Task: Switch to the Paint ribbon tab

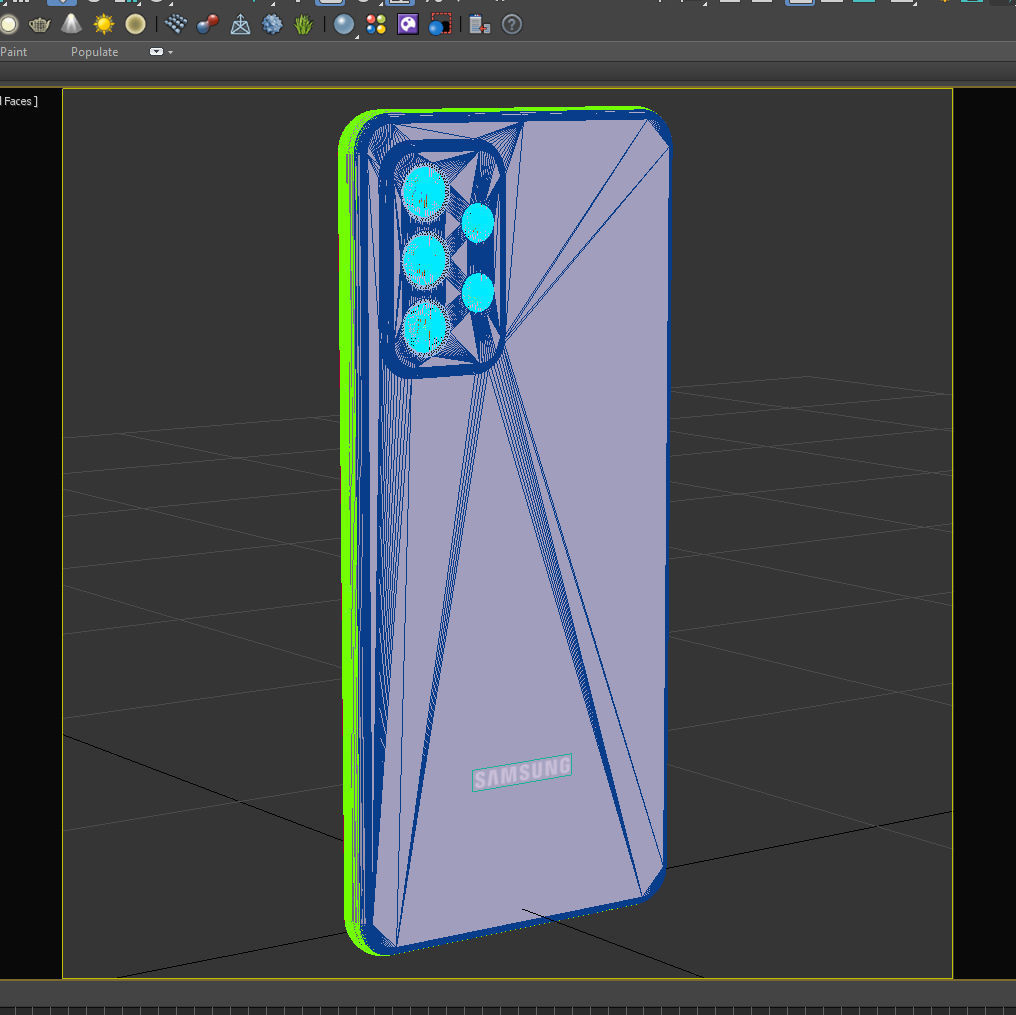Action: click(x=14, y=52)
